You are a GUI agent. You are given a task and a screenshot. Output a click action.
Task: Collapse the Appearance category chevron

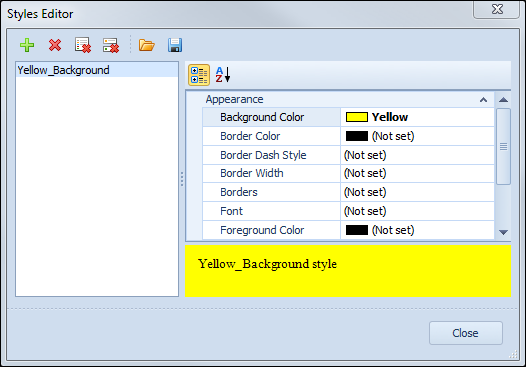pos(483,100)
